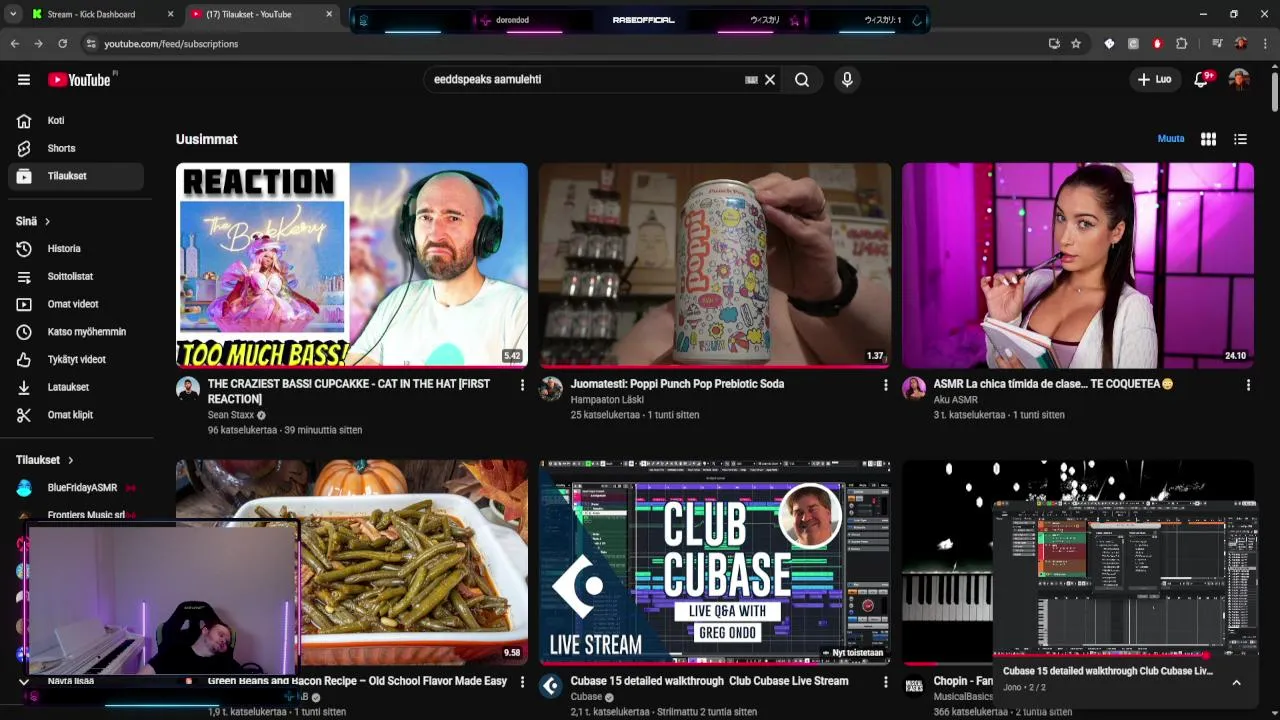1280x720 pixels.
Task: Open the Hampaaton Läski channel link
Action: (x=607, y=400)
